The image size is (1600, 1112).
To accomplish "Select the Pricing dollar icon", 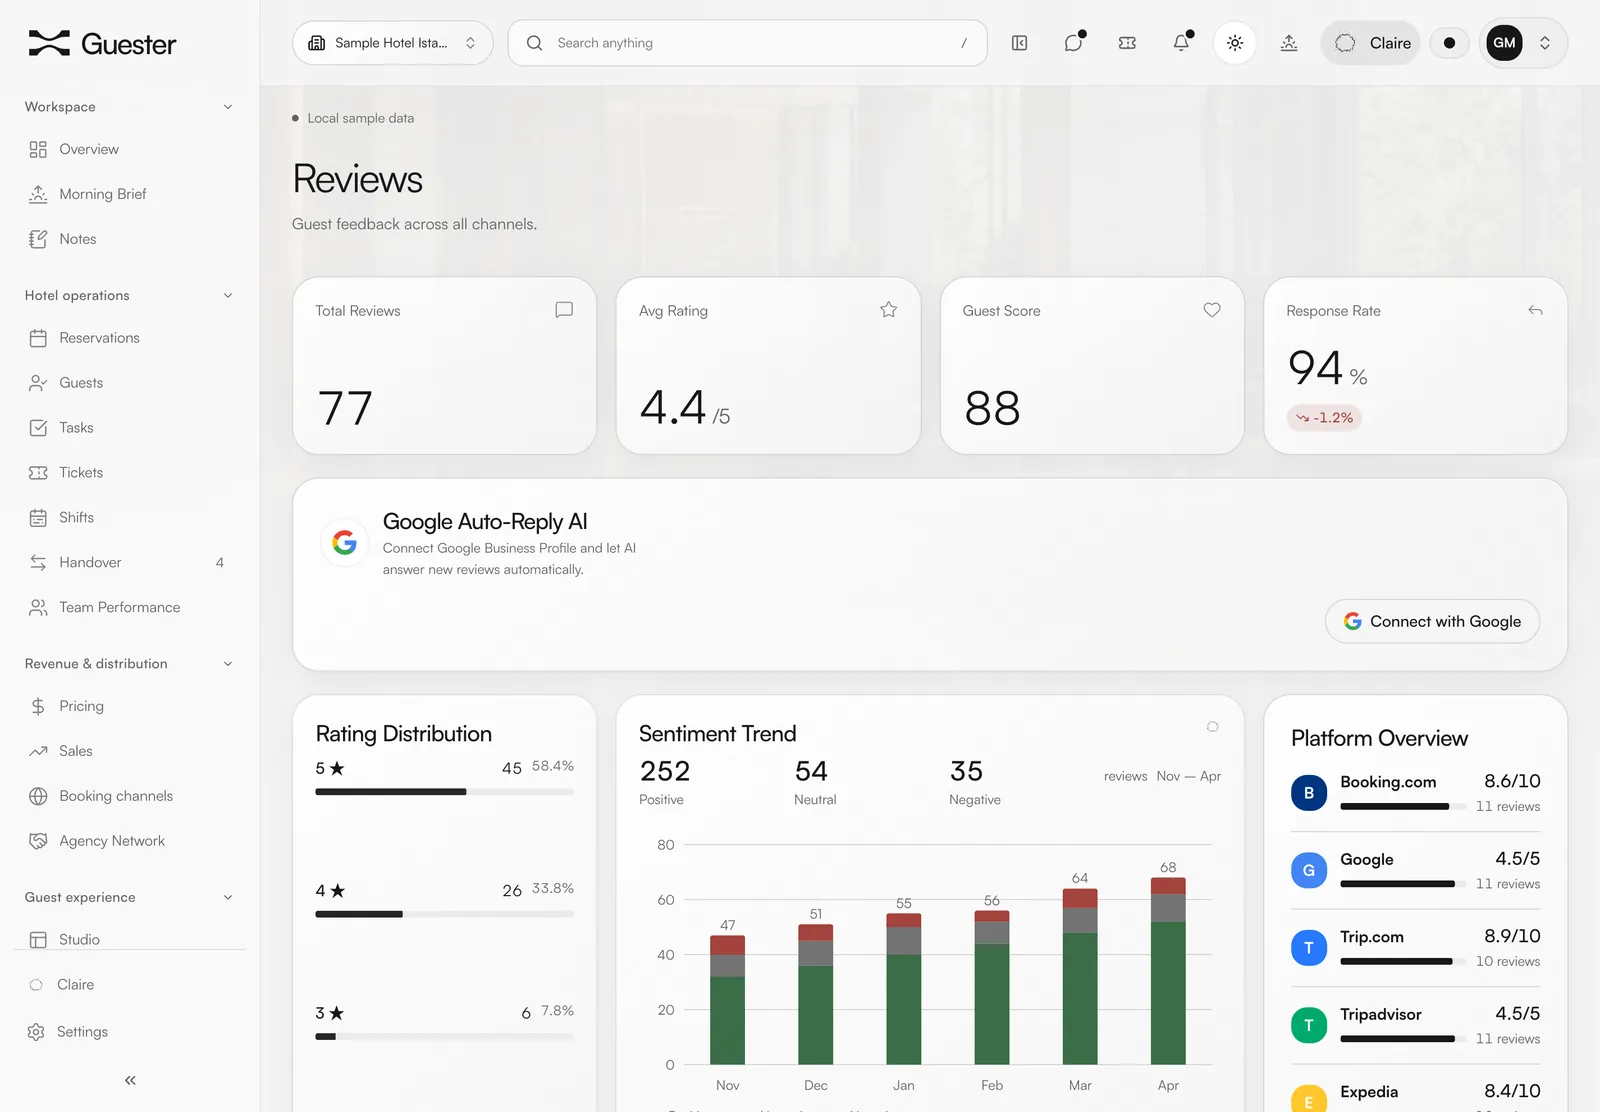I will tap(38, 706).
